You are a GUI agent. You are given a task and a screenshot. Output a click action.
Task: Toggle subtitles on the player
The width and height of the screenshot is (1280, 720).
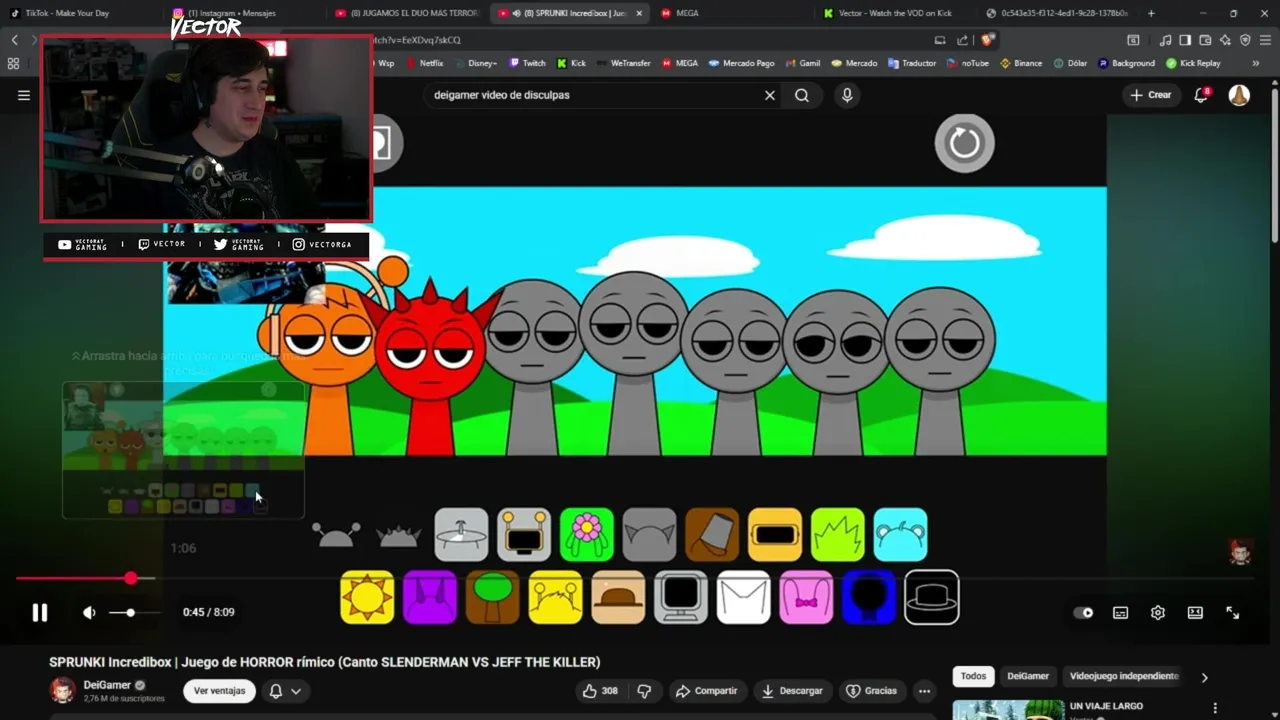coord(1120,612)
